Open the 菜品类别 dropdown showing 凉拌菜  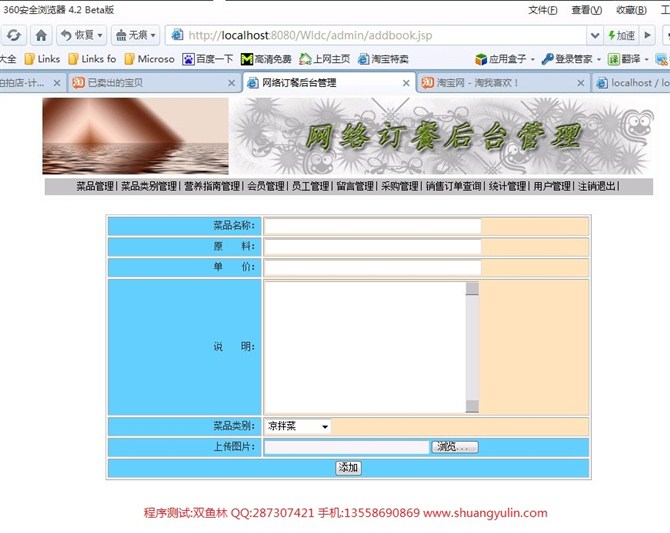point(297,426)
